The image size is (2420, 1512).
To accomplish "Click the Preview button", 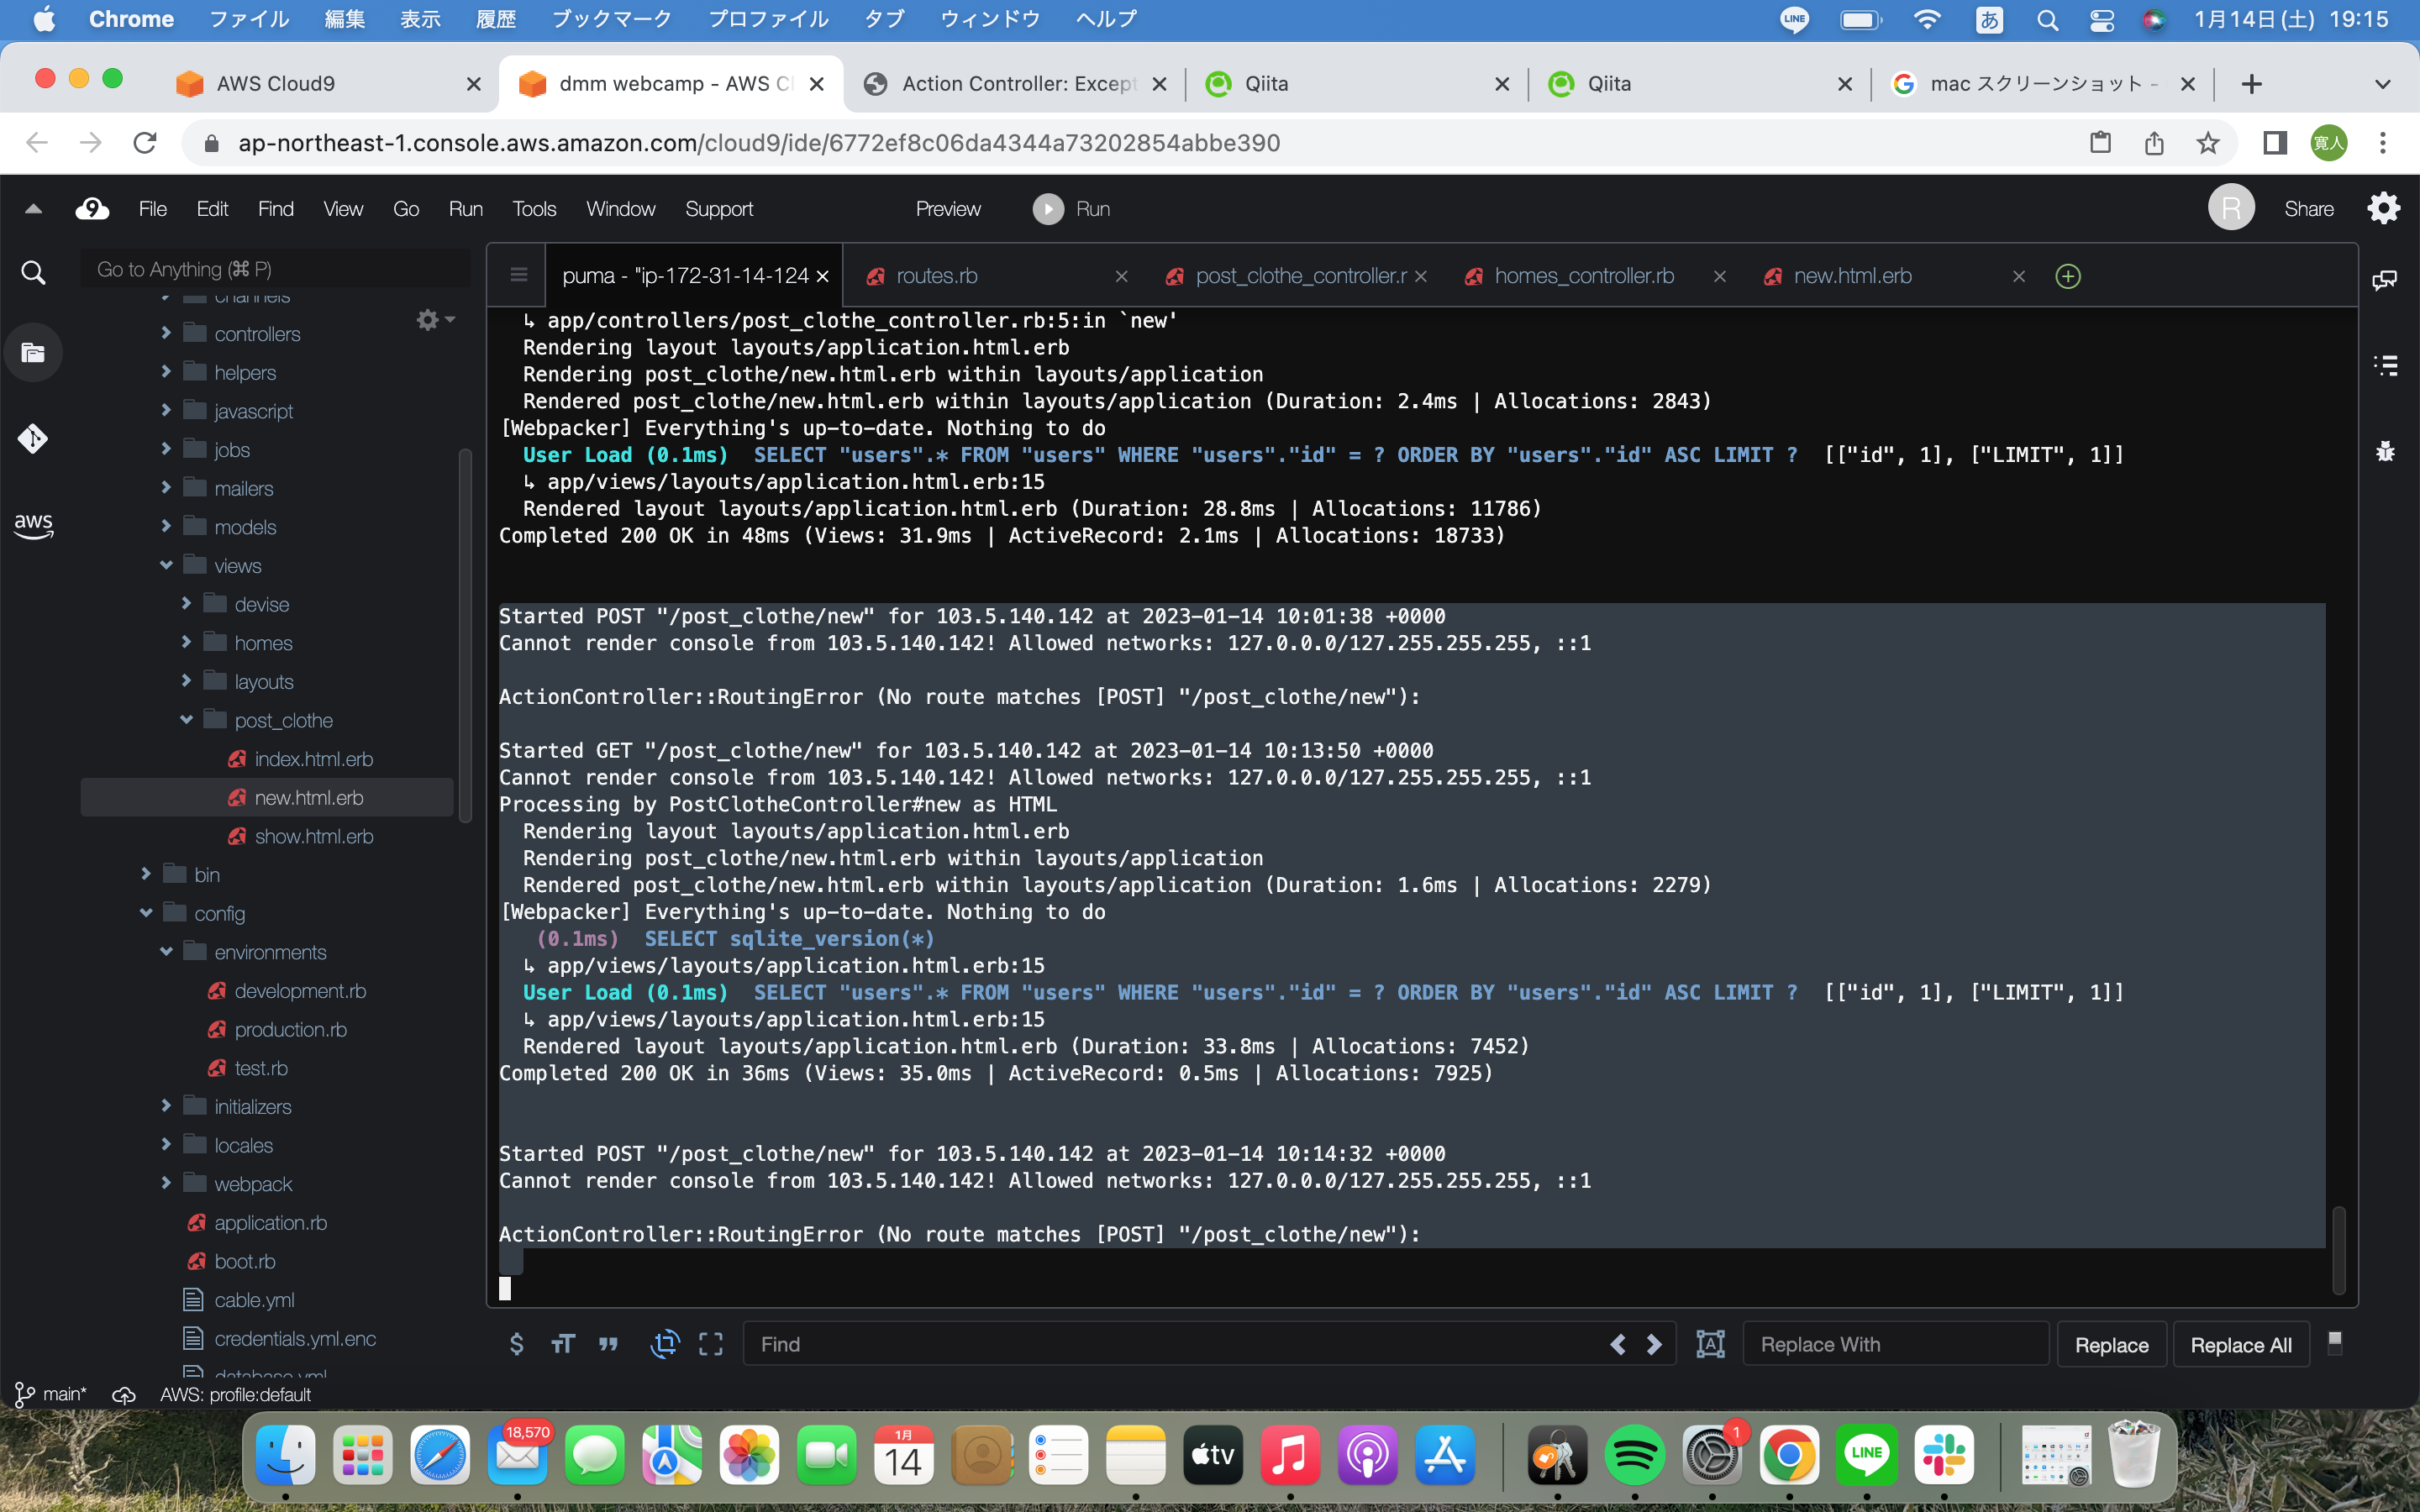I will 948,209.
